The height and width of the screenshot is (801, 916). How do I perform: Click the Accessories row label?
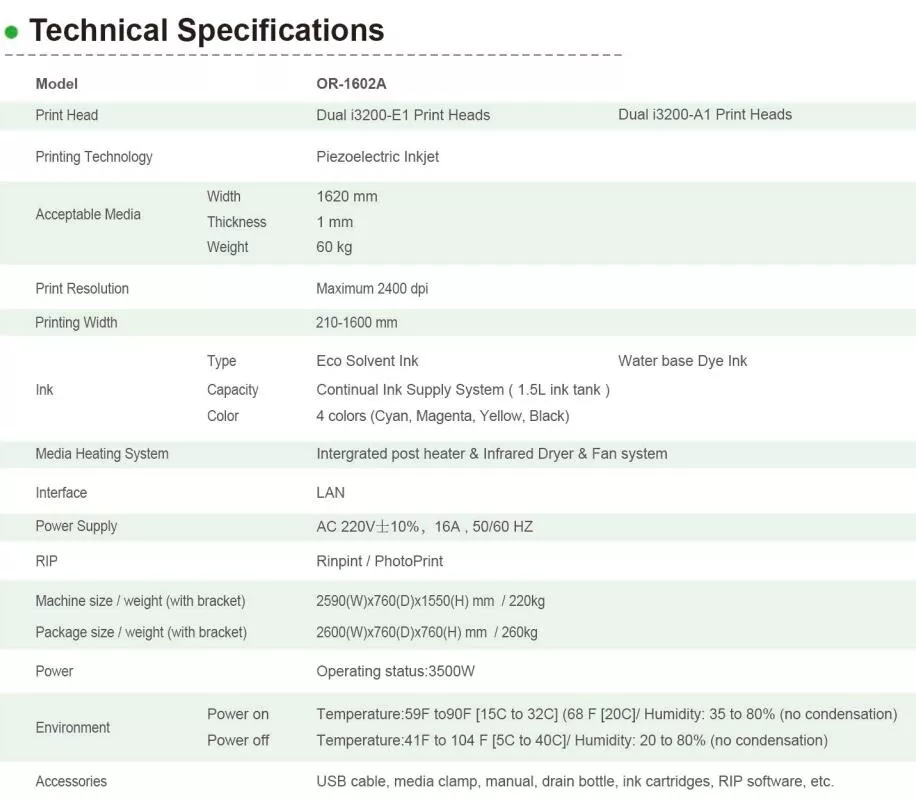tap(71, 782)
